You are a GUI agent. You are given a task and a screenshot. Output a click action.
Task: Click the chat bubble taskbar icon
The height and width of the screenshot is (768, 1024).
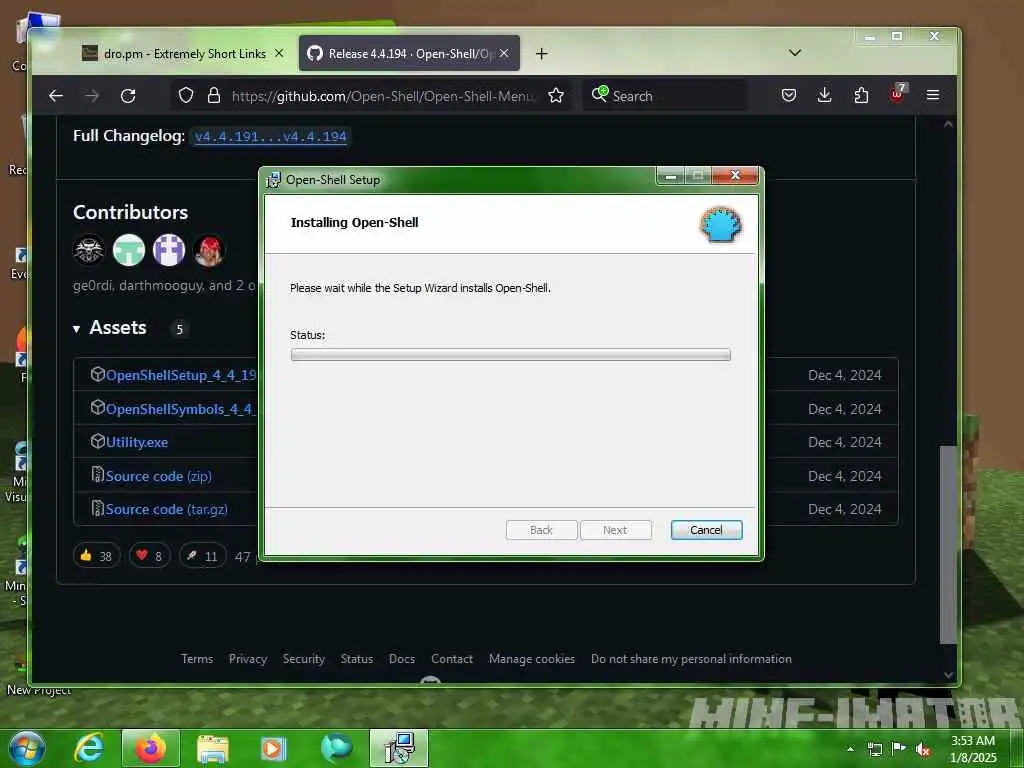(336, 748)
